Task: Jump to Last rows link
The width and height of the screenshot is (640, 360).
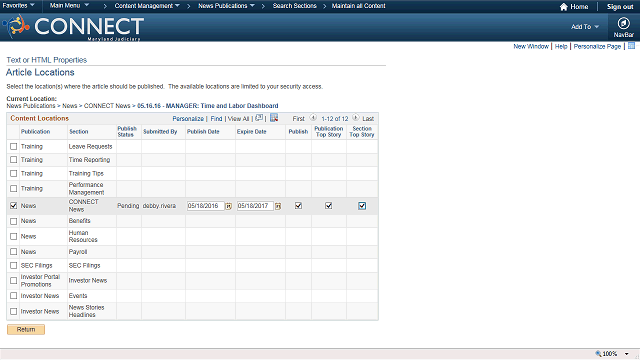Action: click(x=368, y=118)
